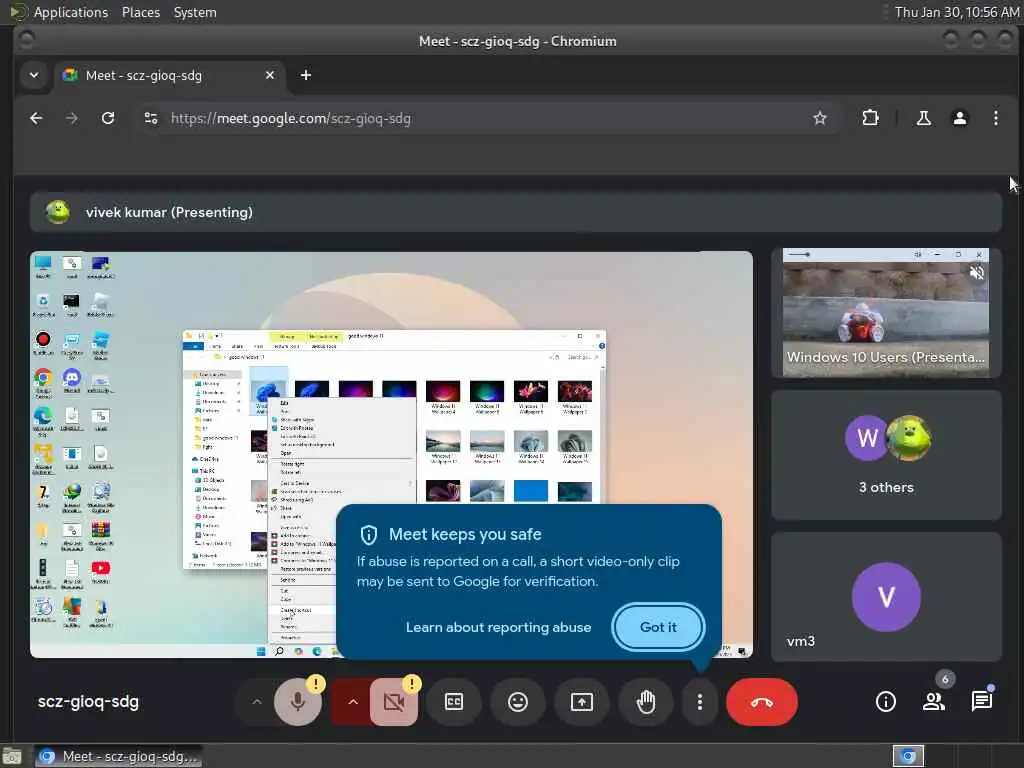Select the Windows 10 Users presentation tile
The width and height of the screenshot is (1024, 768).
click(x=886, y=313)
